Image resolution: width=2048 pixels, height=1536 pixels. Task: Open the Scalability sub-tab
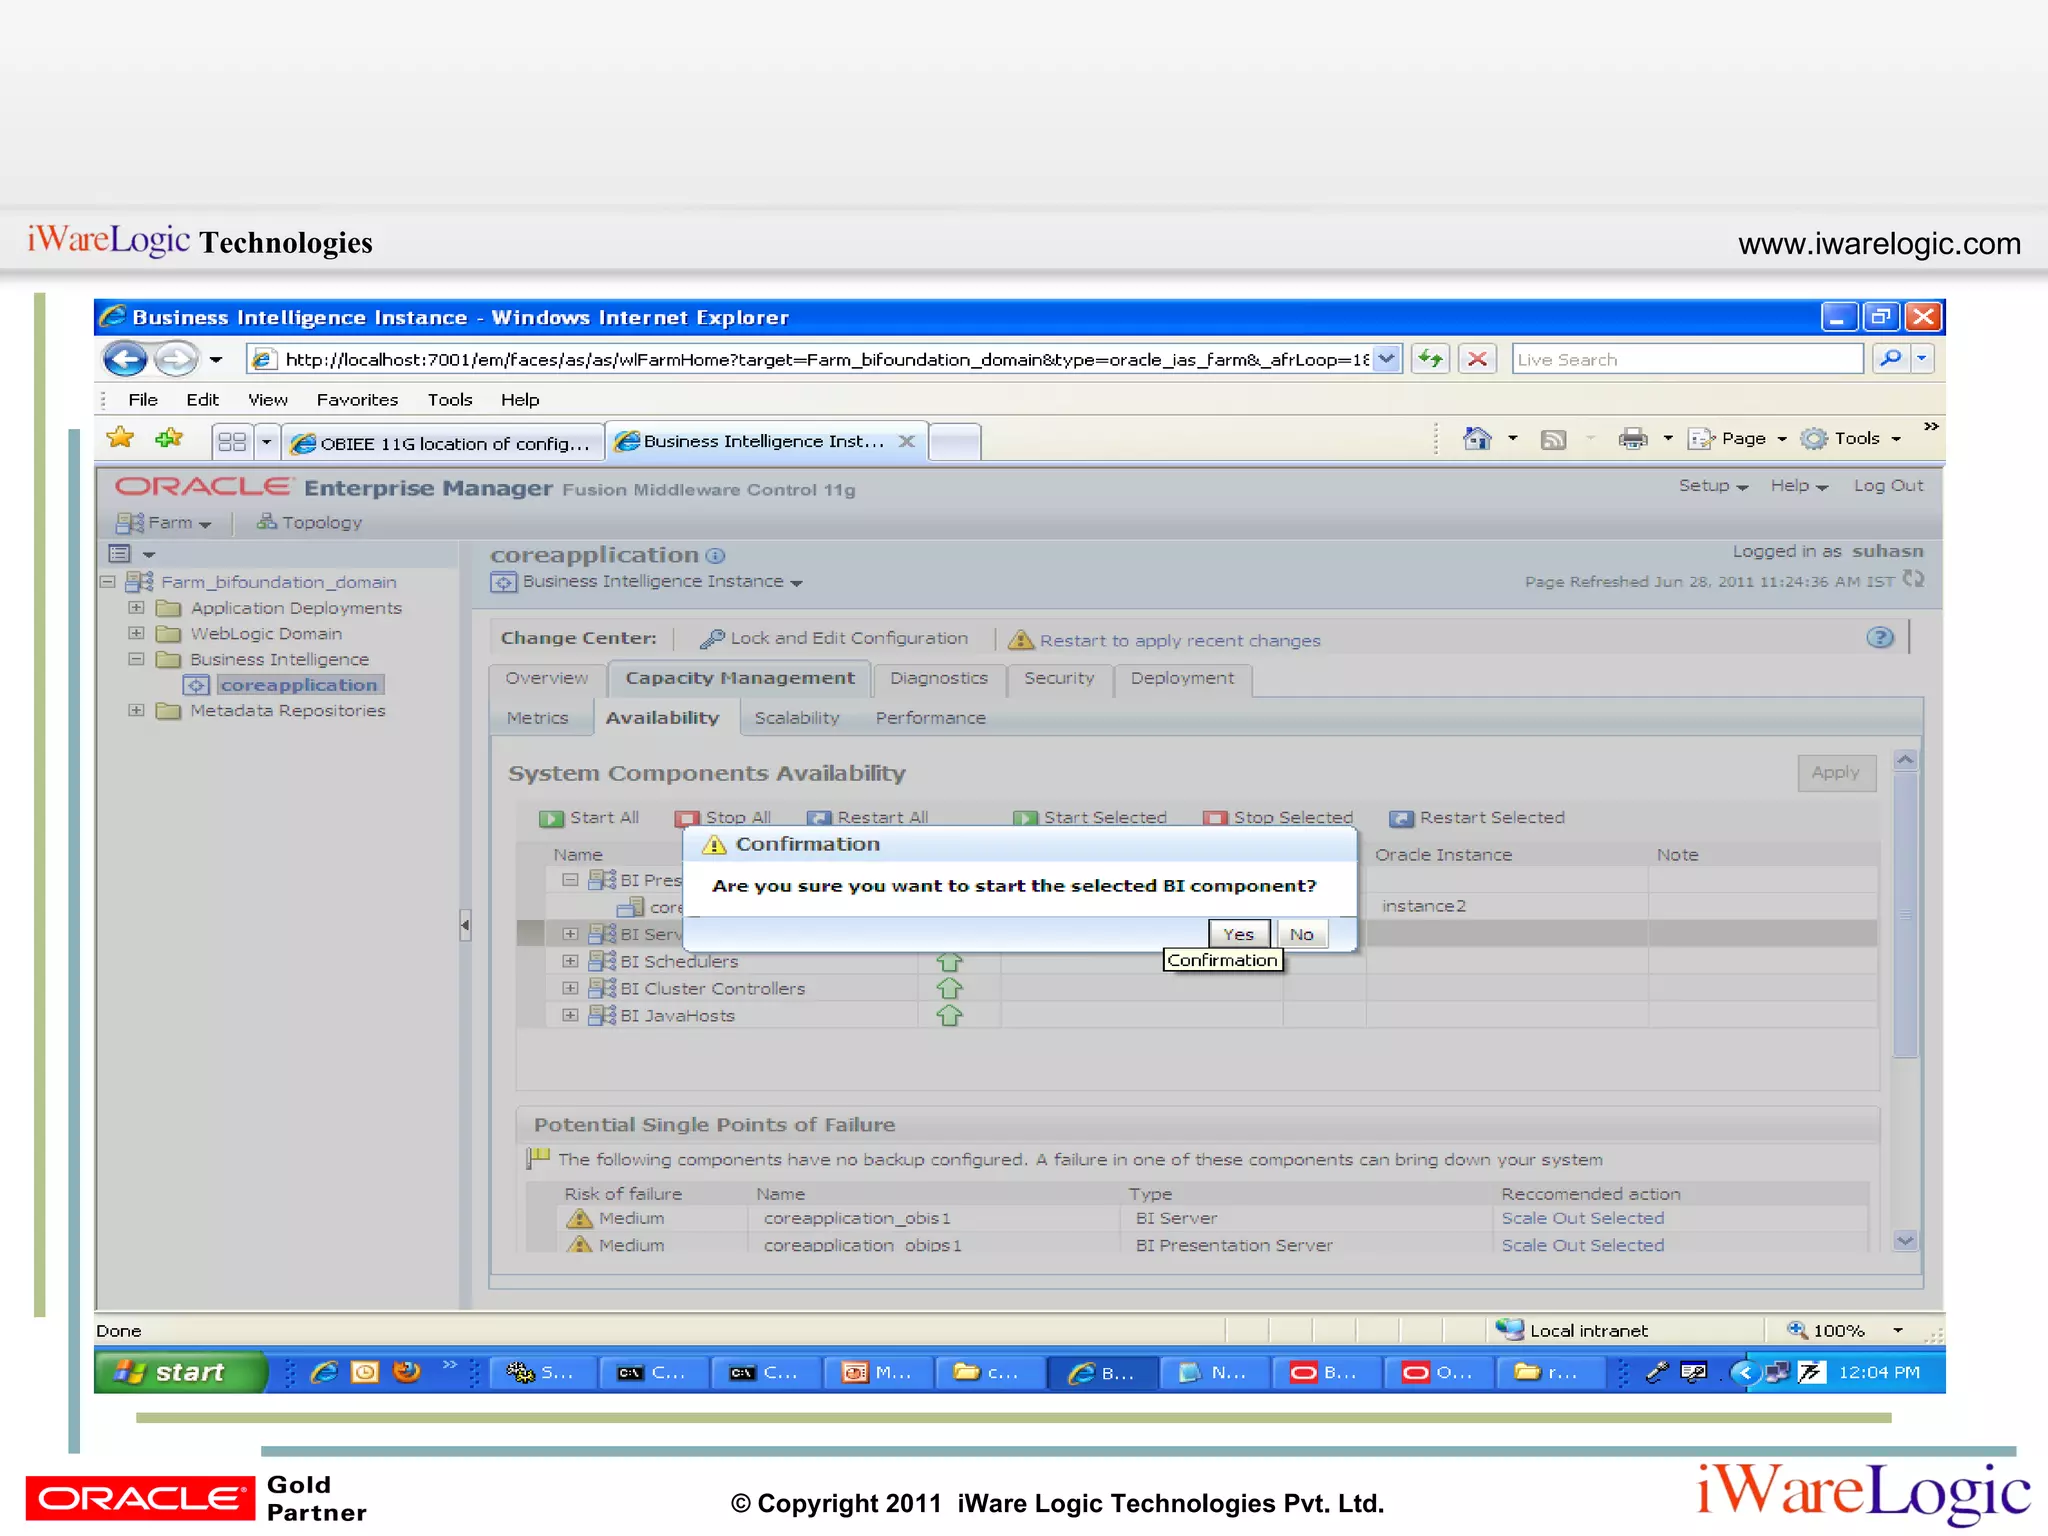tap(796, 718)
